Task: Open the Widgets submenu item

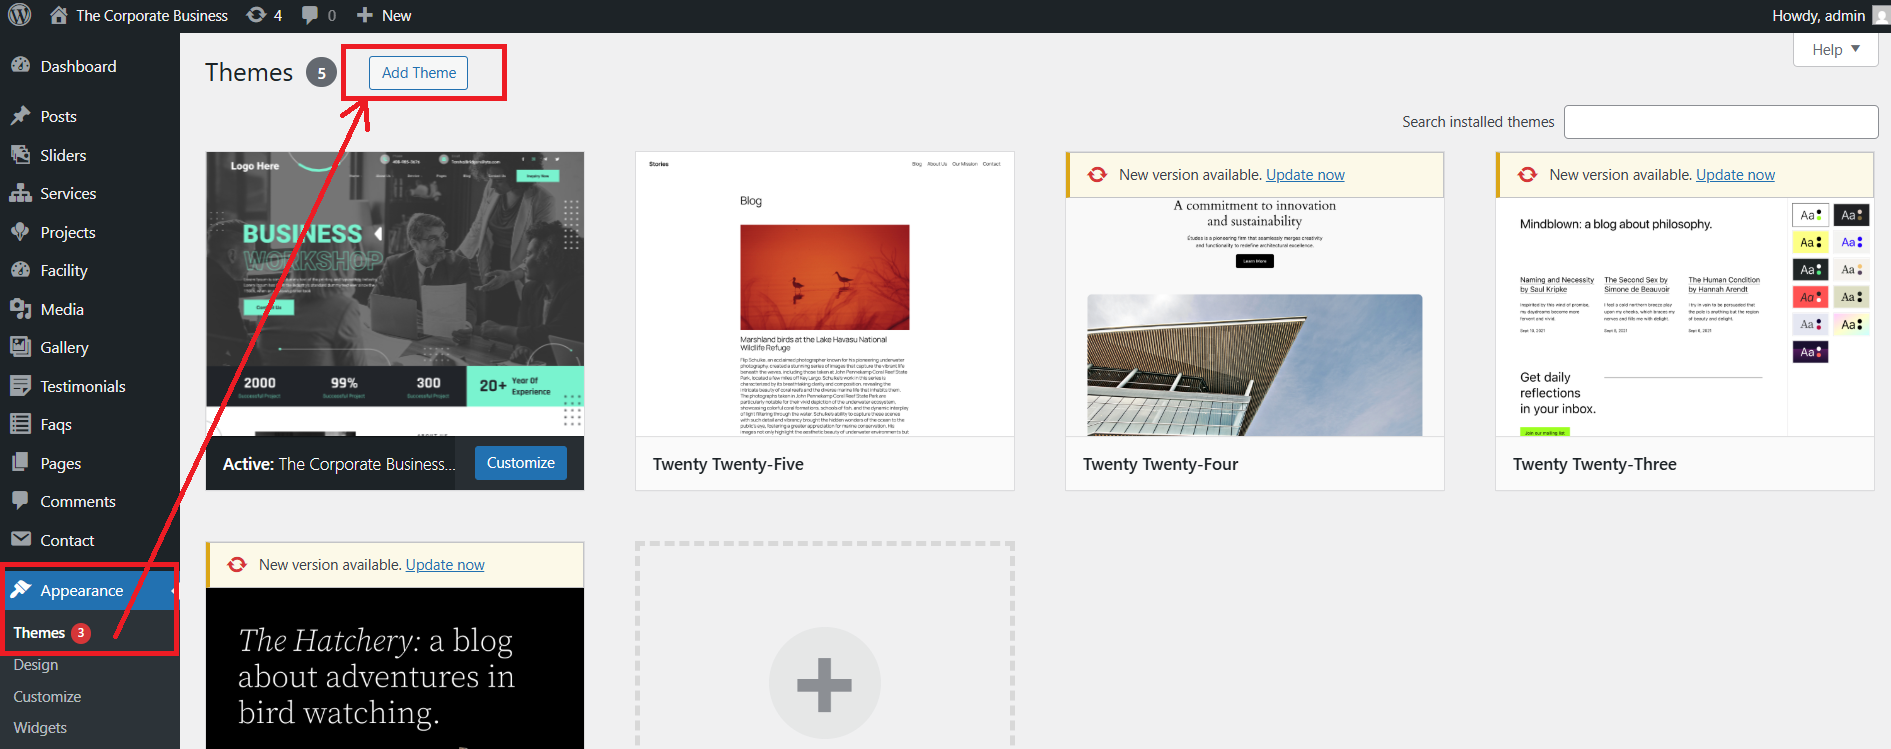Action: (40, 728)
